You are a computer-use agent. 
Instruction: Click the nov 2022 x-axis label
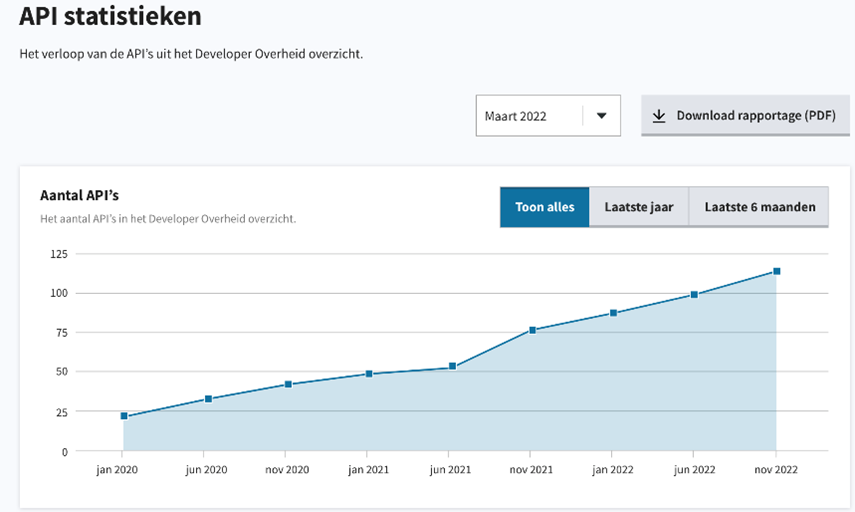[x=776, y=469]
